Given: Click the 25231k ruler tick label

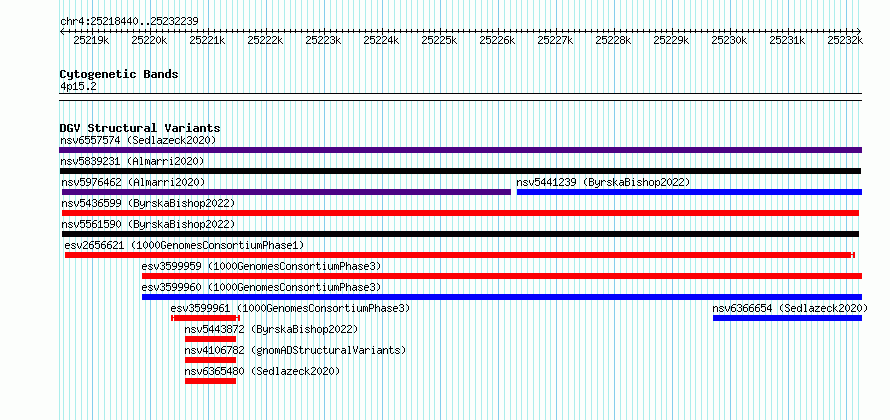Looking at the screenshot, I should coord(787,40).
